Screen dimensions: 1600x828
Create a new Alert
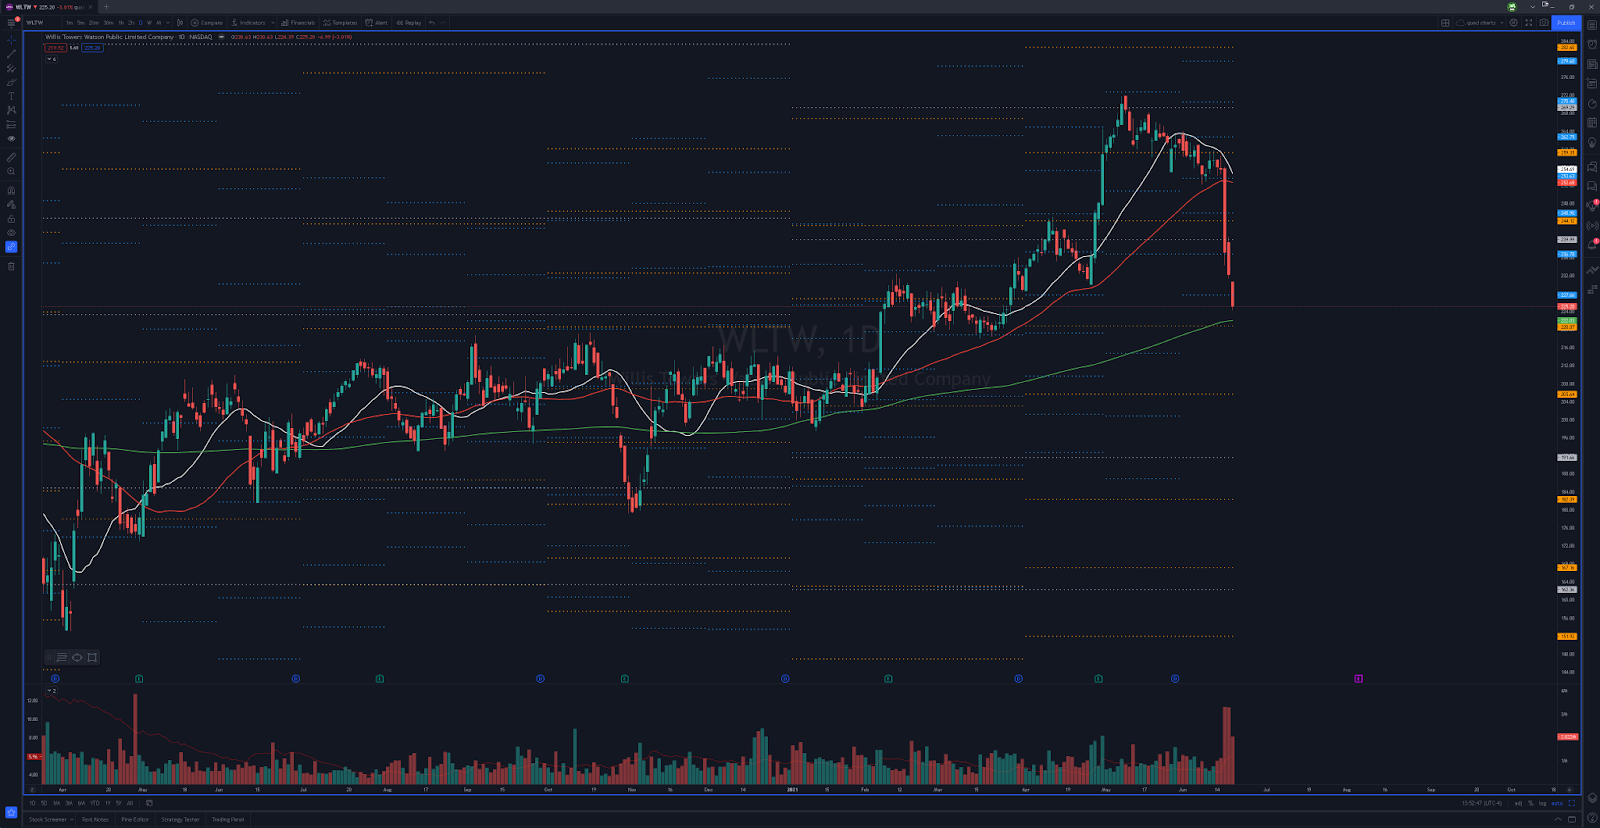(x=377, y=22)
